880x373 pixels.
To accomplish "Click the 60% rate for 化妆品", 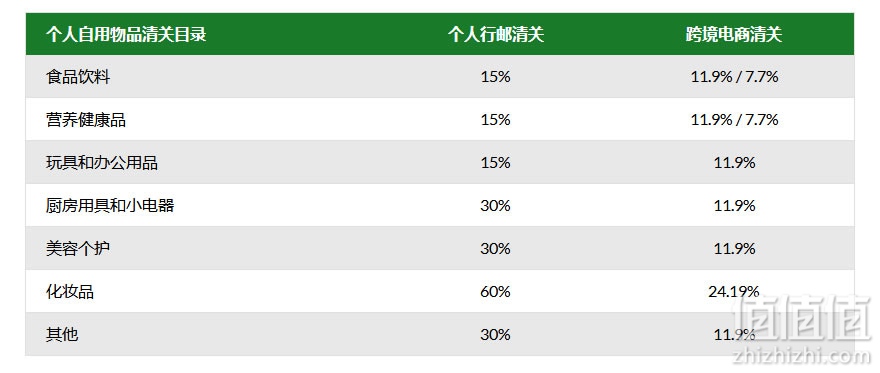I will click(x=496, y=292).
